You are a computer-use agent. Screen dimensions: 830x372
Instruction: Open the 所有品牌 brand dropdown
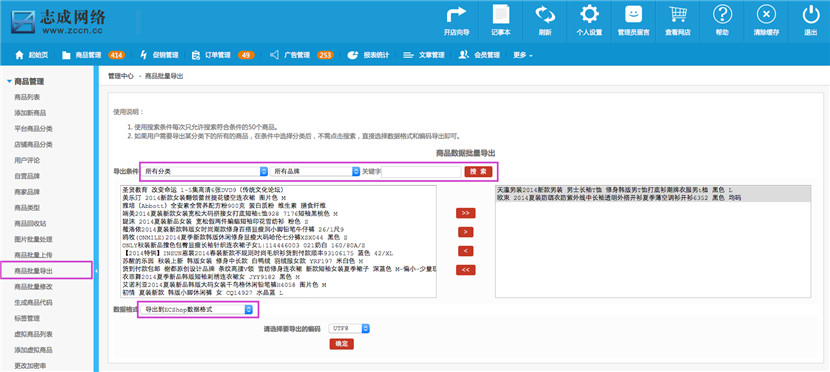(315, 171)
